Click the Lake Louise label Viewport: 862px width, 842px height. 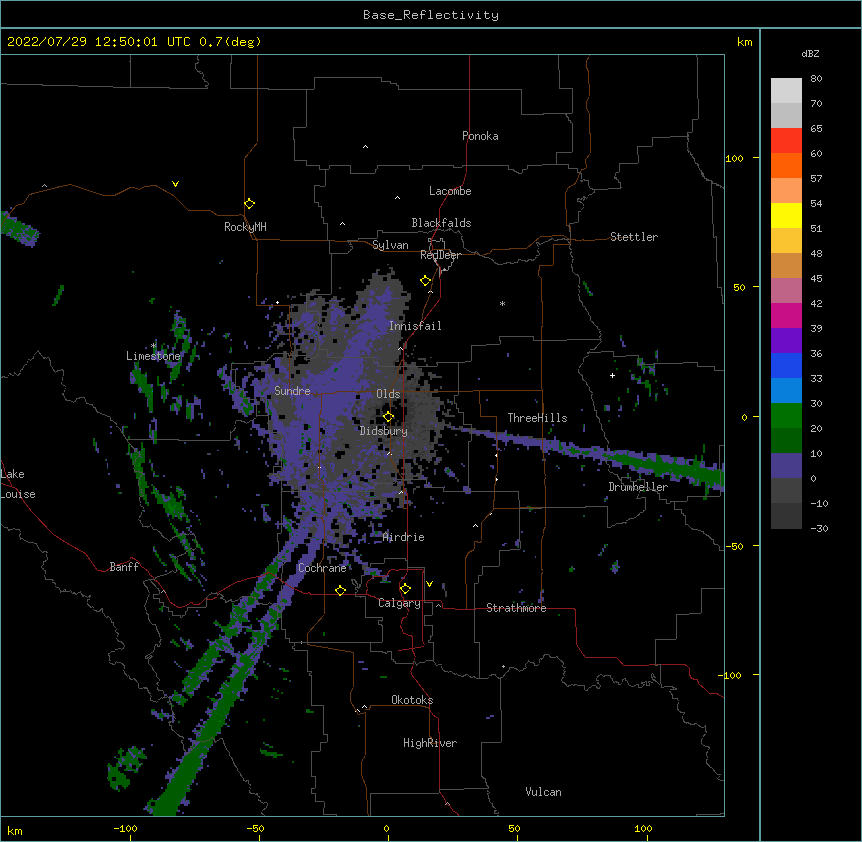click(x=18, y=484)
